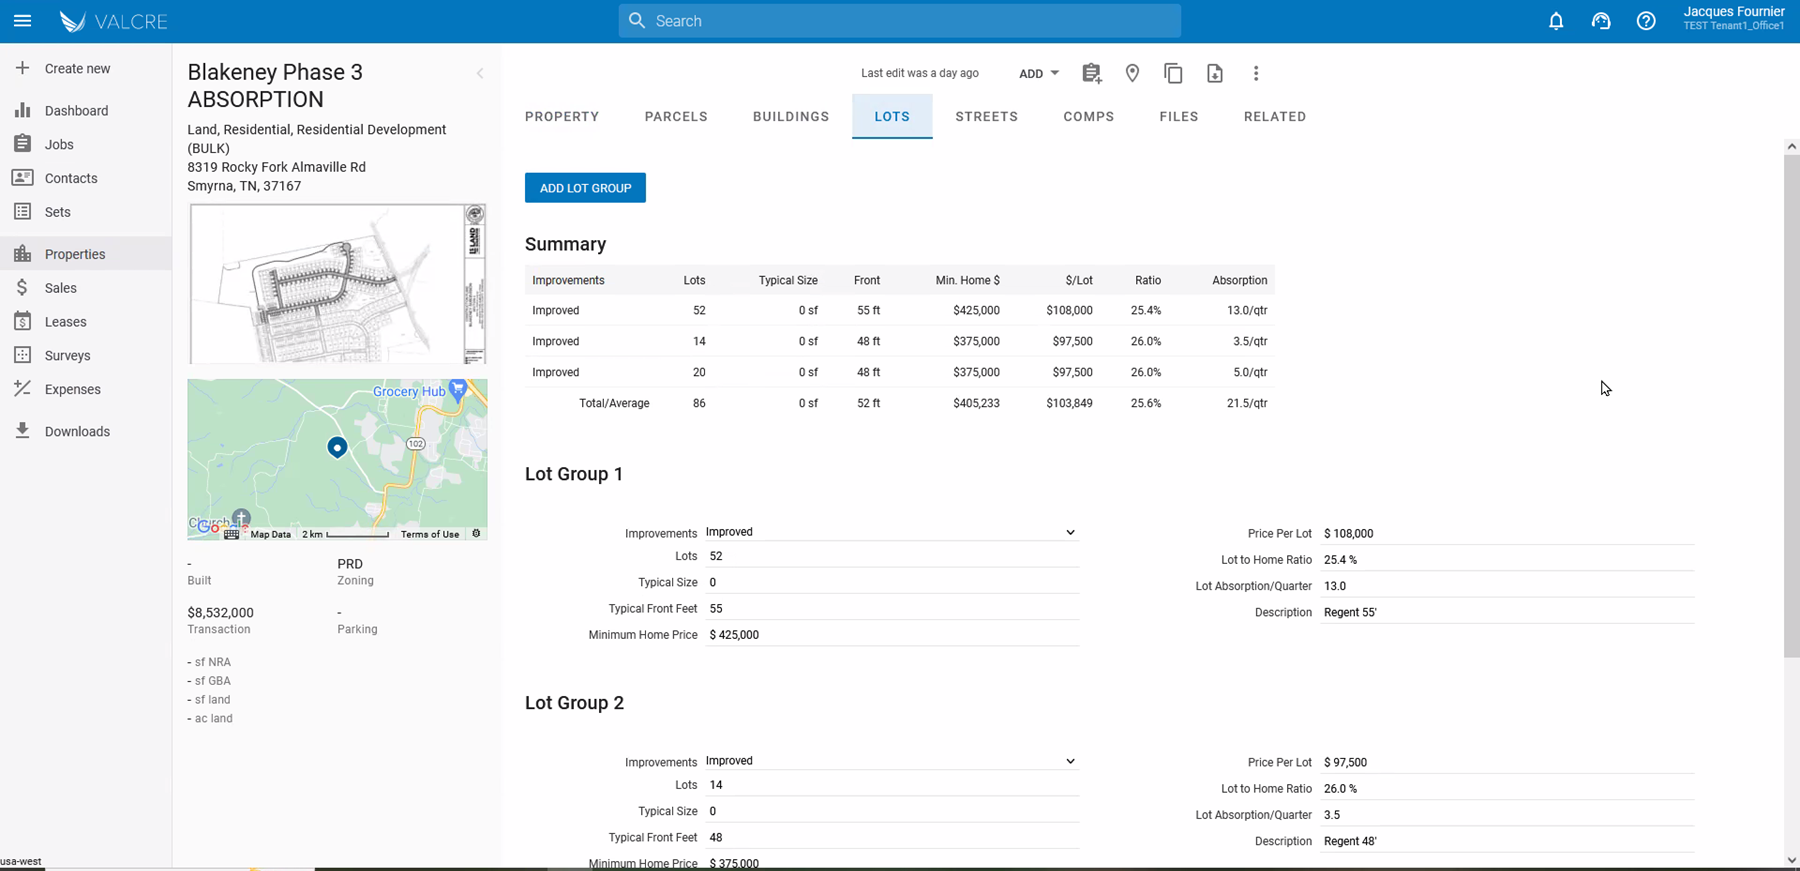Switch to the PARCELS tab

676,117
